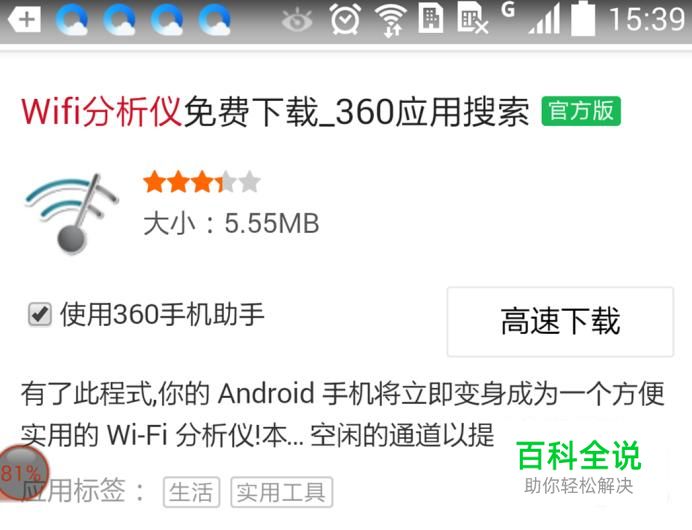This screenshot has height=530, width=692.
Task: Tap the green 官方版 badge
Action: (581, 111)
